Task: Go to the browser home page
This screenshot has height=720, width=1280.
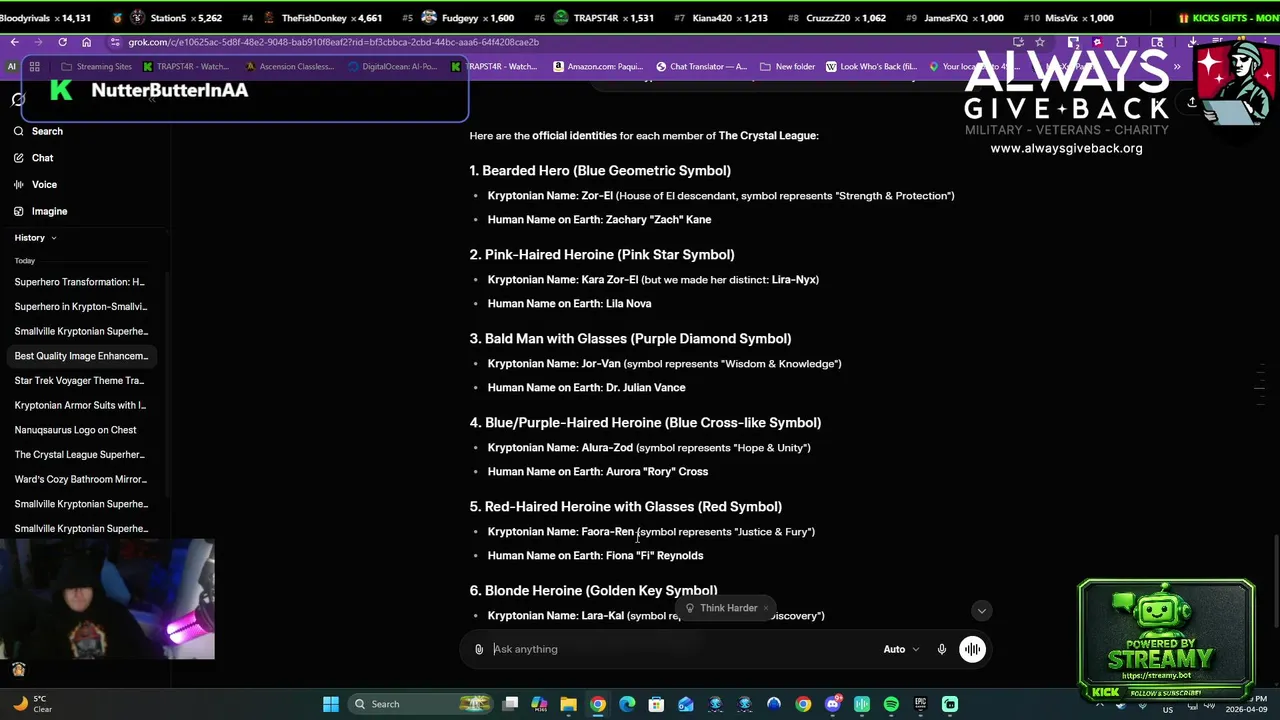Action: 86,42
